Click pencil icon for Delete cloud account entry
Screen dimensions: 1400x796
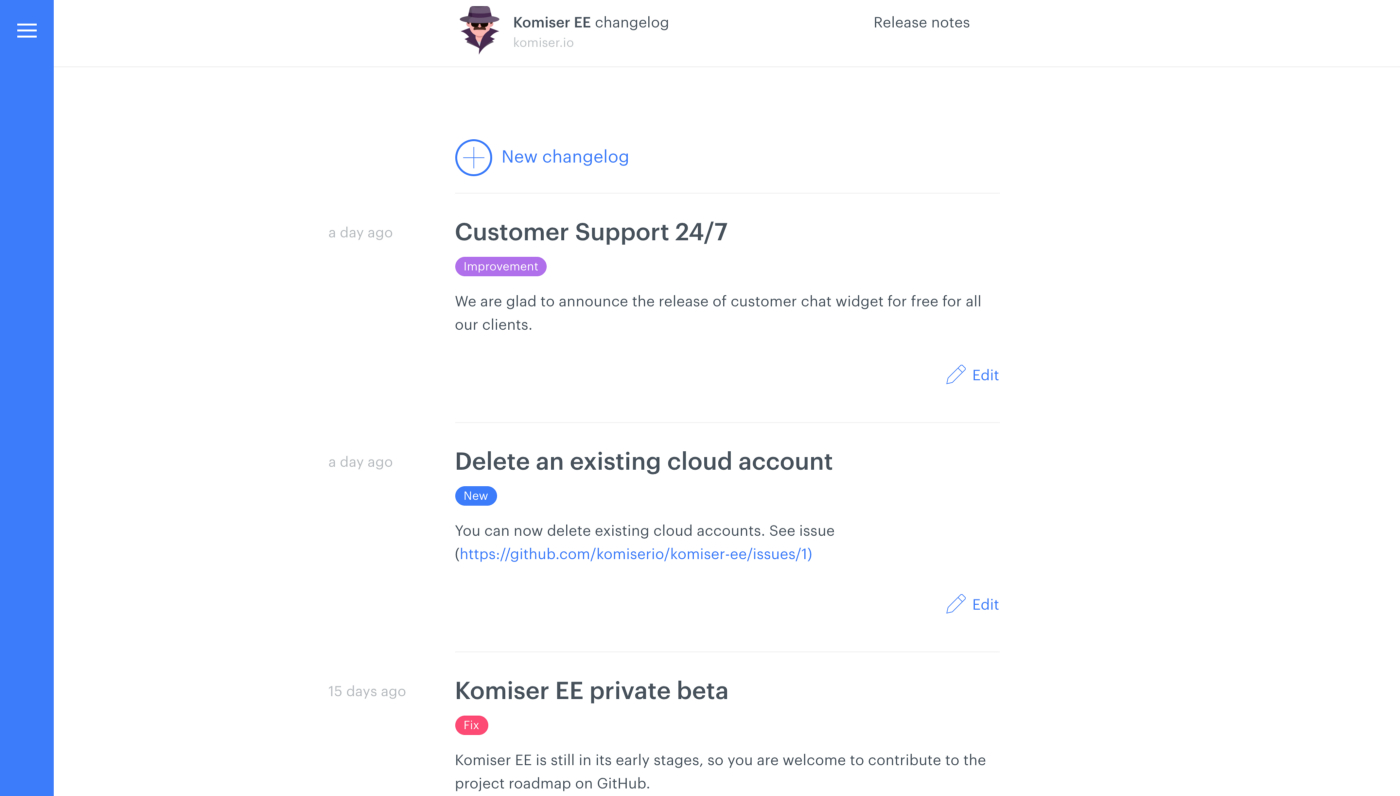(956, 604)
